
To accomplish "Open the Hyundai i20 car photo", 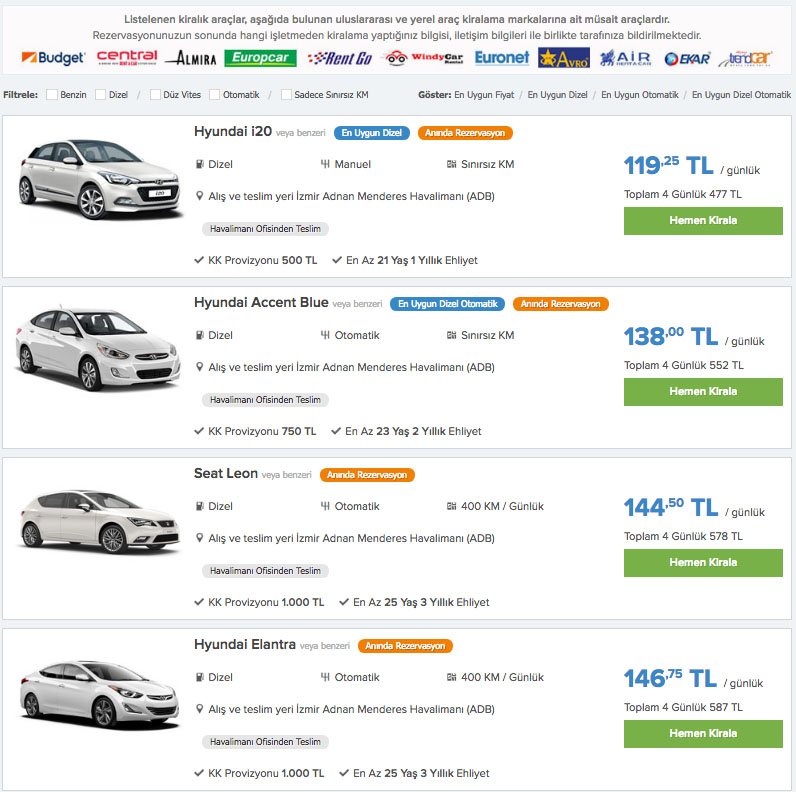I will click(99, 179).
